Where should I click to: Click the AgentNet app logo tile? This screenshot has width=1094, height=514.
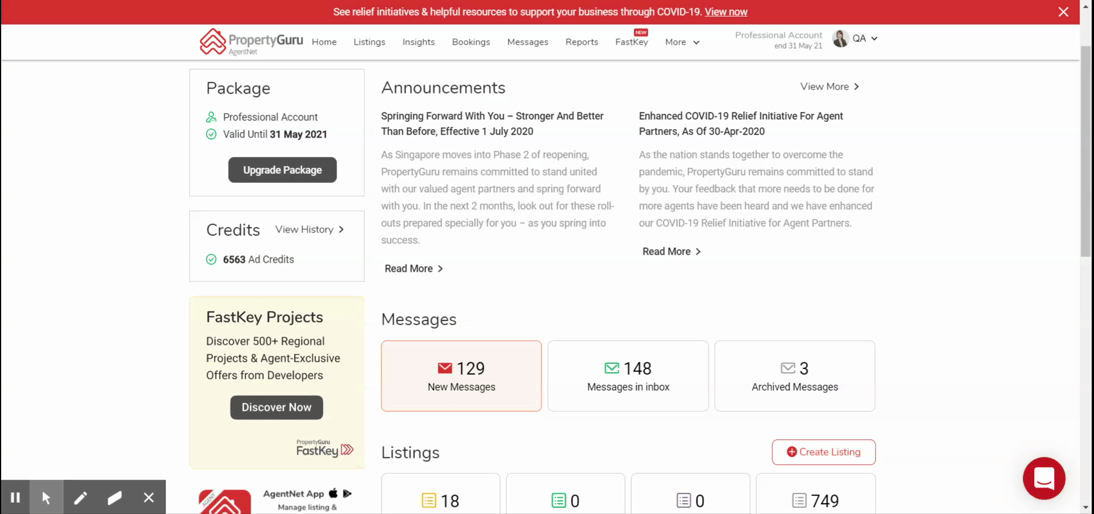pyautogui.click(x=225, y=501)
